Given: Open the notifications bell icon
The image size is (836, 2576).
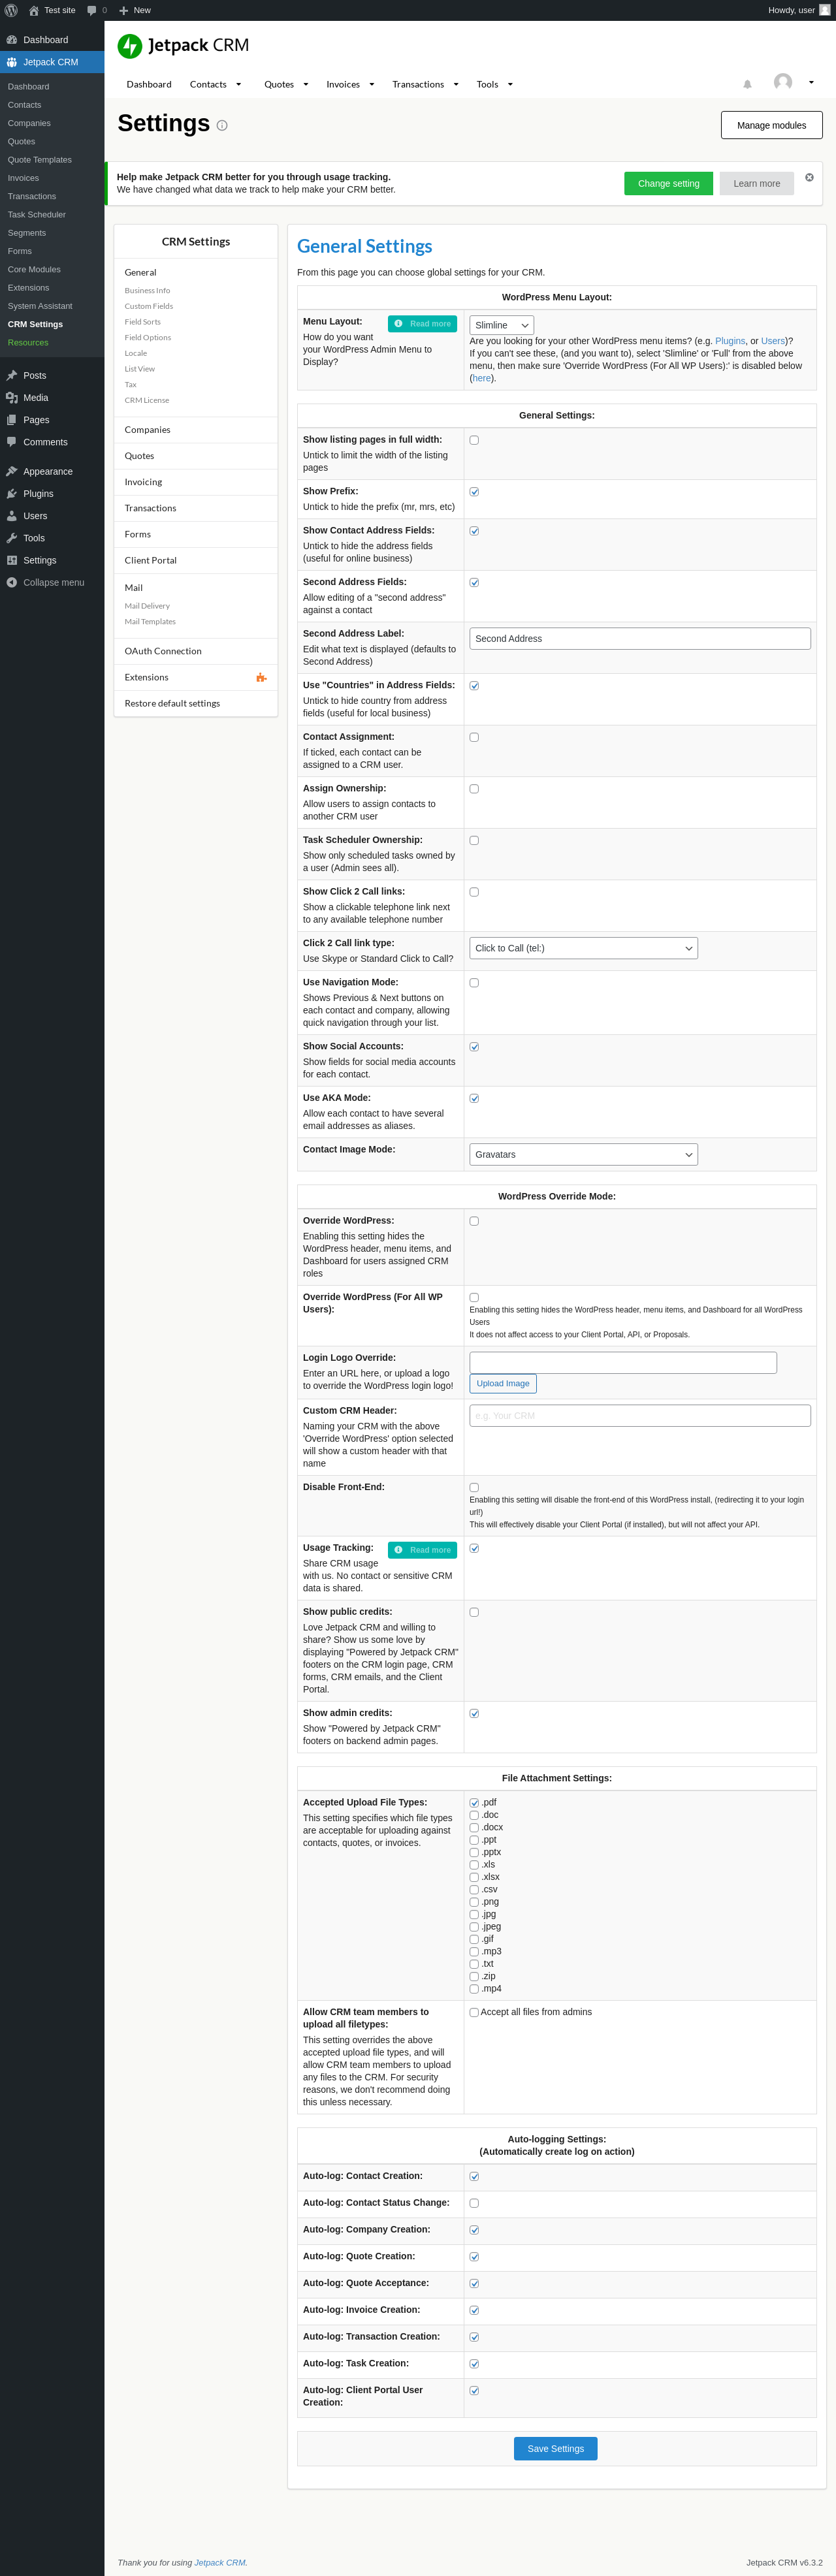Looking at the screenshot, I should (x=747, y=85).
